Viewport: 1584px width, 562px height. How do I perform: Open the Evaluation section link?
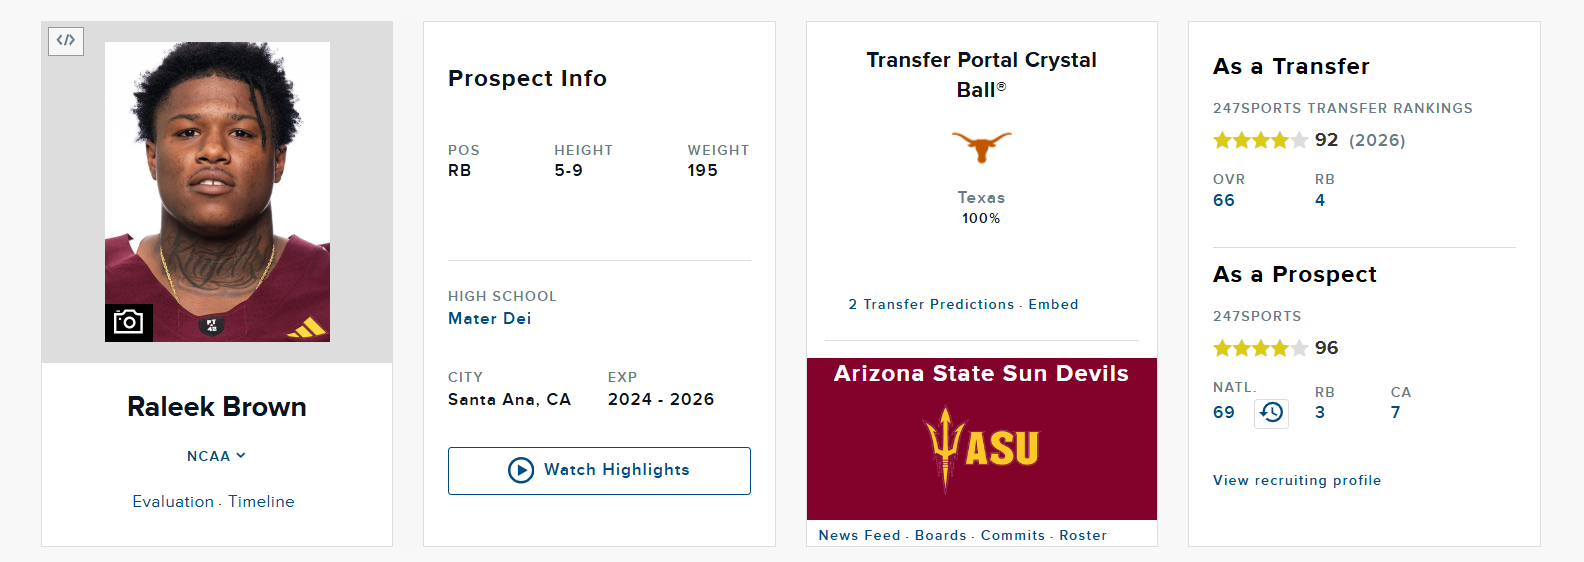(x=173, y=502)
